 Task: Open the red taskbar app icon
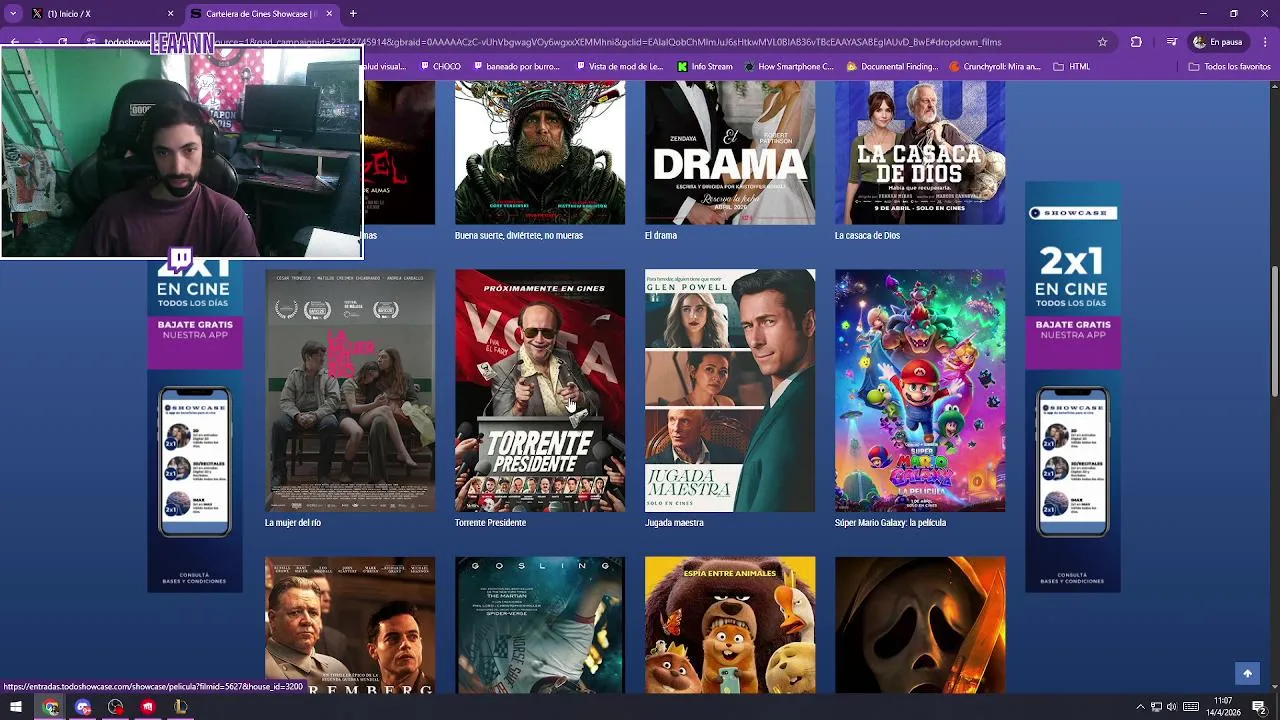click(148, 707)
